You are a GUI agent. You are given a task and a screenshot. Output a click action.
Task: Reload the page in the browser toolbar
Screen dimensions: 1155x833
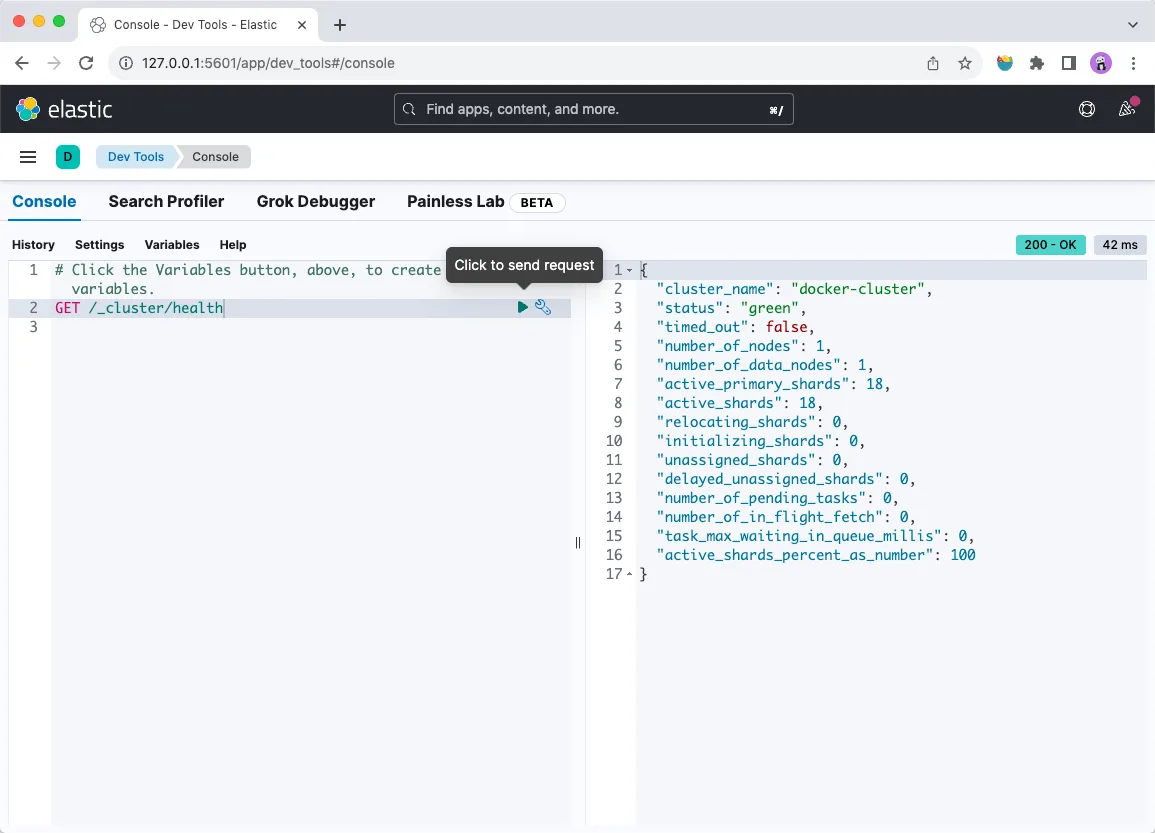(86, 62)
